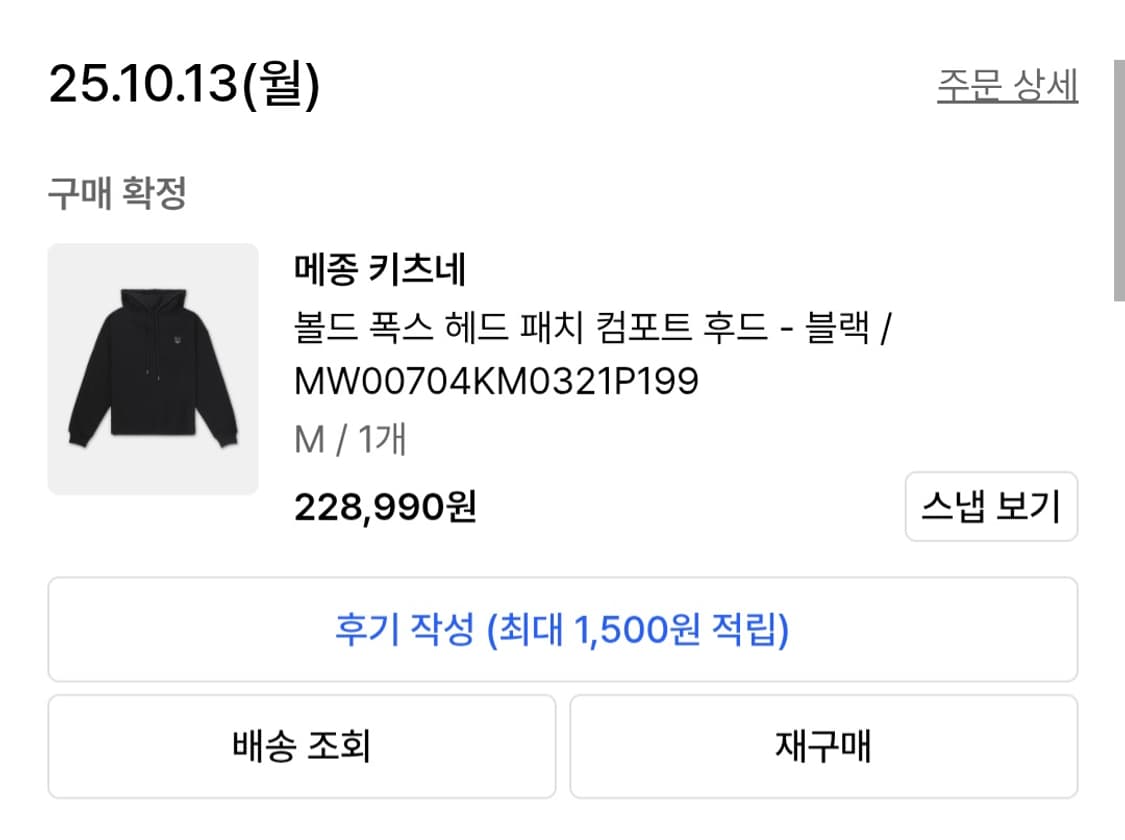Image resolution: width=1125 pixels, height=840 pixels.
Task: Tap the hoodie image to view product page
Action: 152,368
